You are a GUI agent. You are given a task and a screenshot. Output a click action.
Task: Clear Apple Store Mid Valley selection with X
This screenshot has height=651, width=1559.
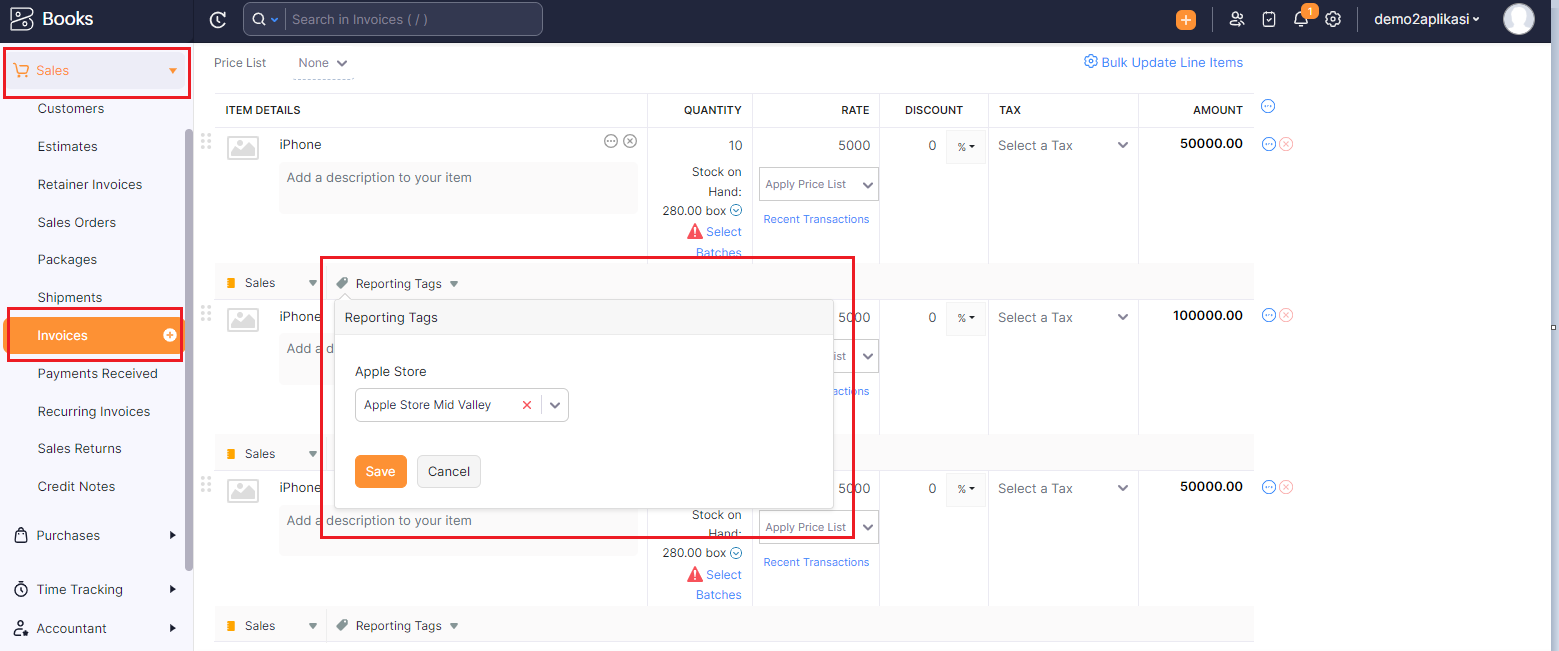(x=527, y=405)
